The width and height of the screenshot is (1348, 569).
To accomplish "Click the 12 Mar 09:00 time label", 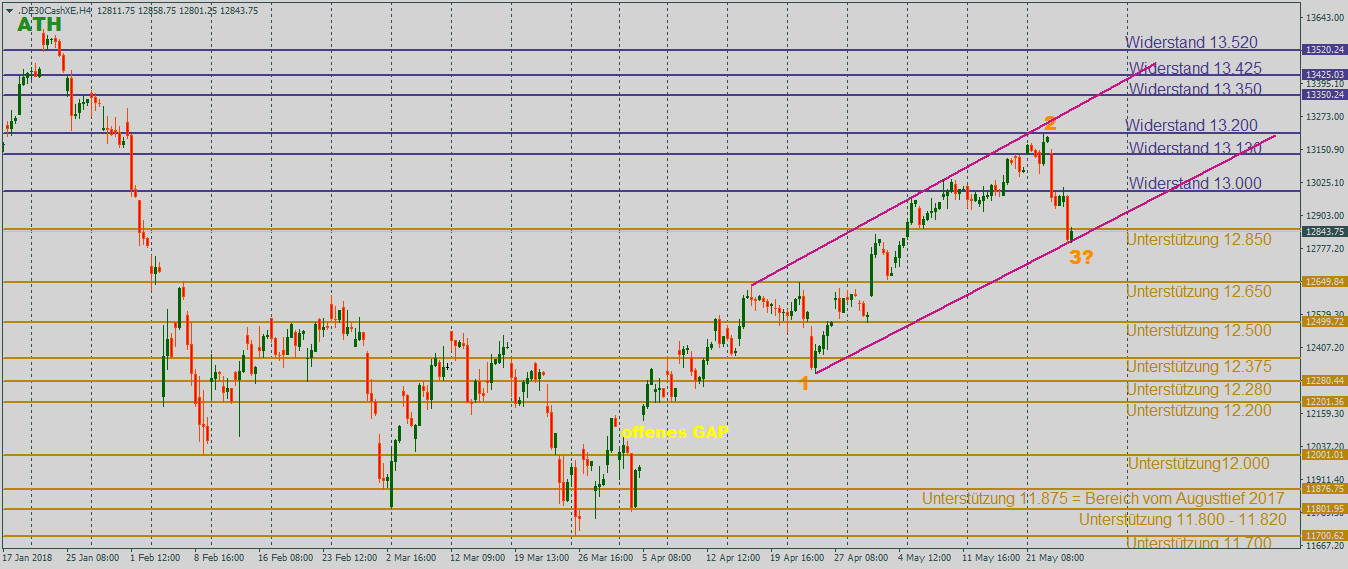I will 477,558.
